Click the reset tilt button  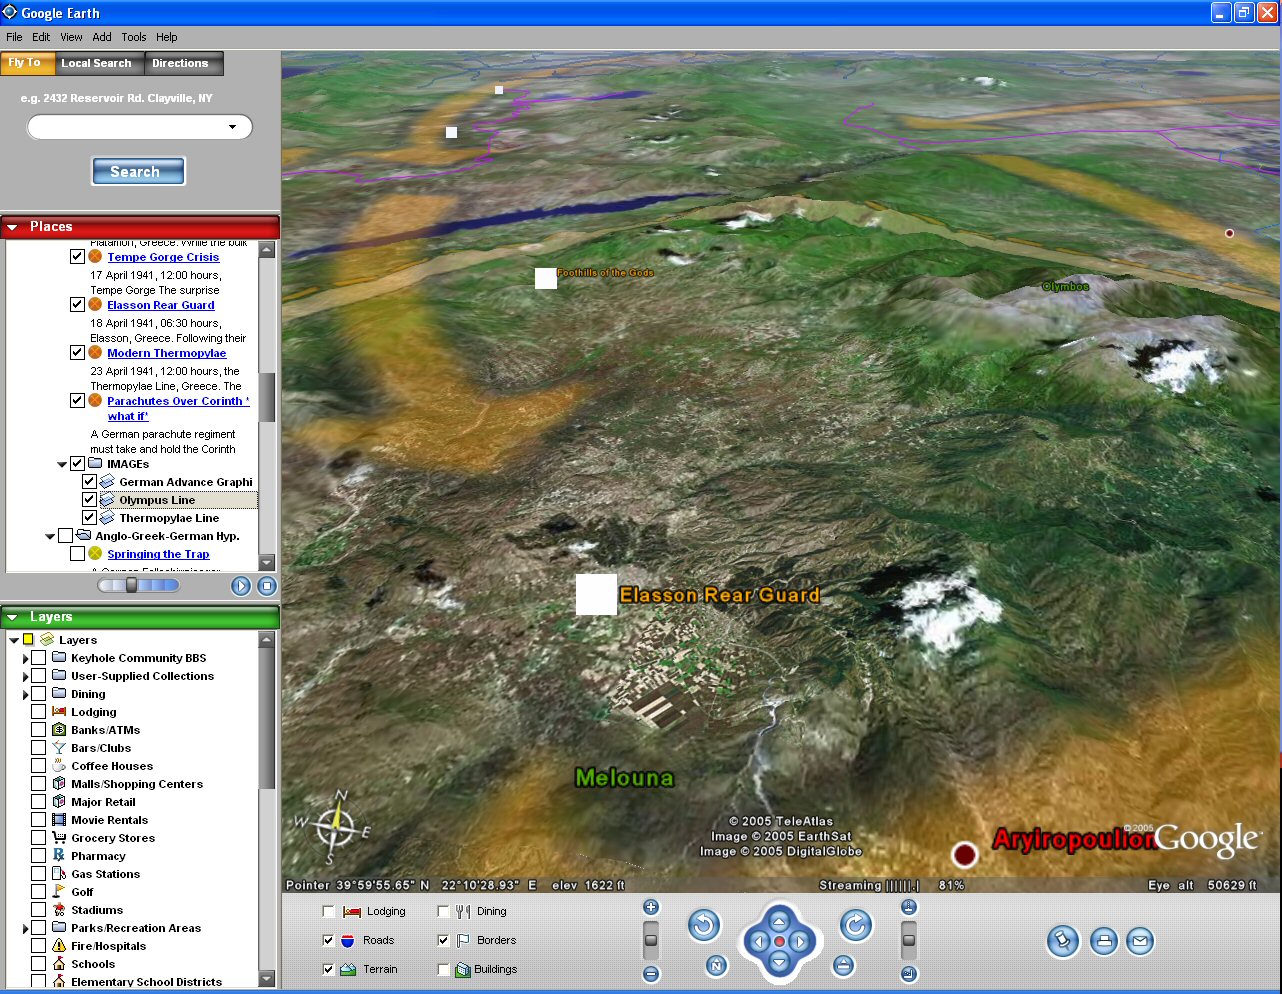point(843,965)
